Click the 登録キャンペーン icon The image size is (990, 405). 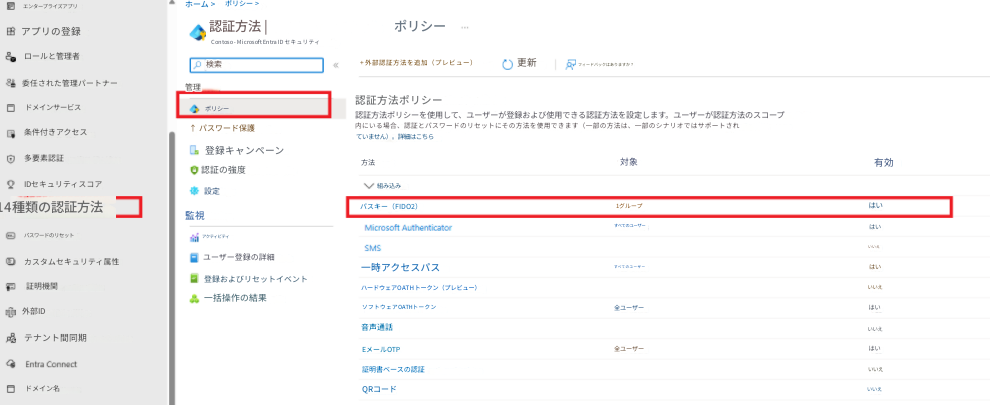[194, 150]
